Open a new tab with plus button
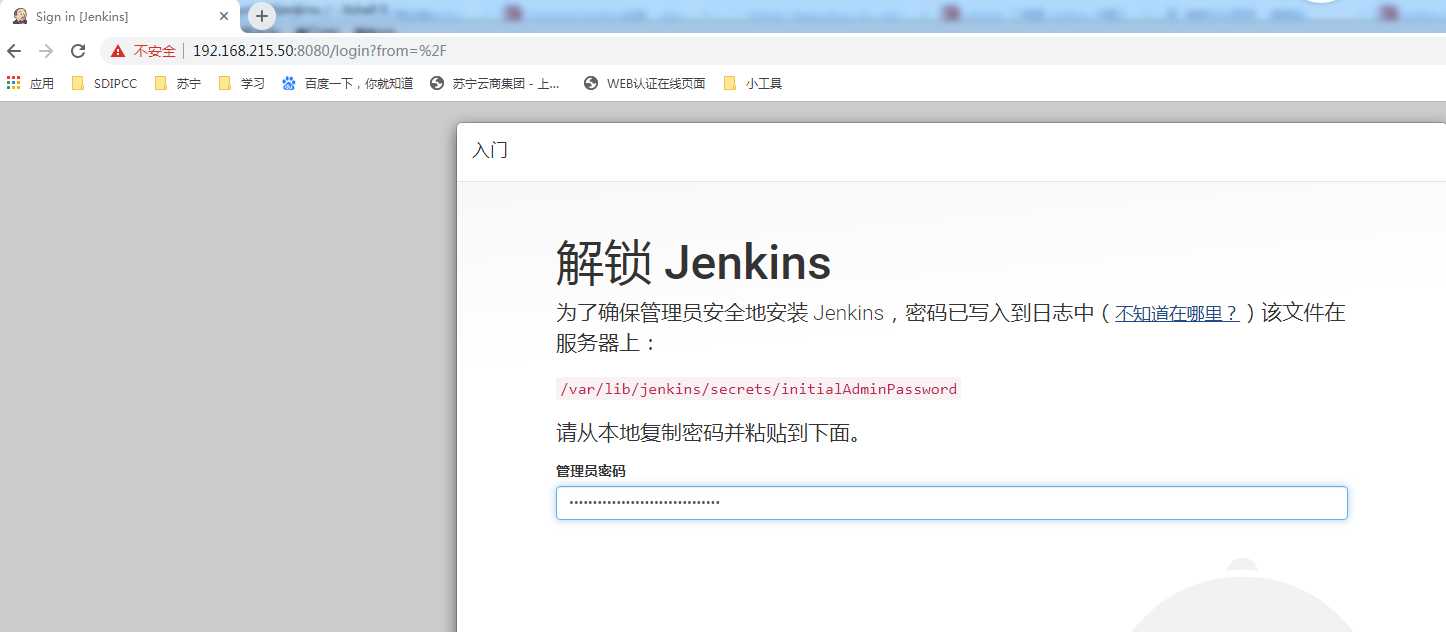The height and width of the screenshot is (632, 1446). tap(261, 16)
